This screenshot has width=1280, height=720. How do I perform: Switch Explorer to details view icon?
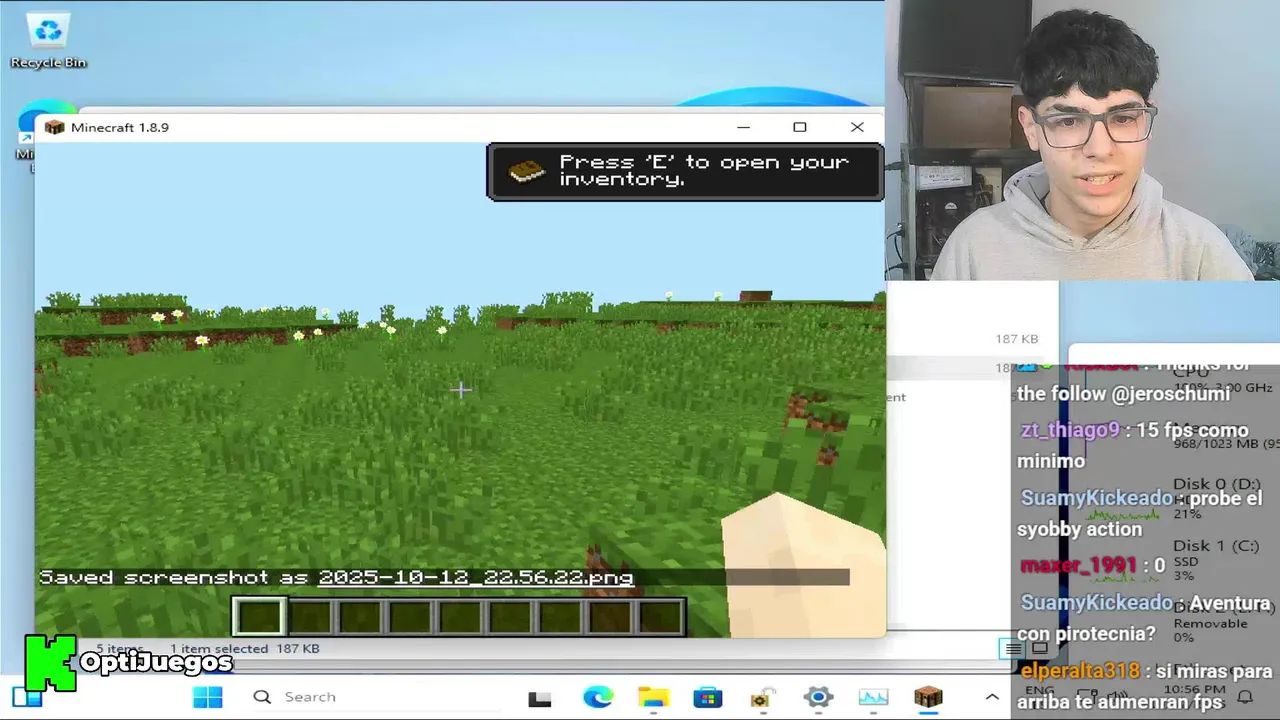(x=1013, y=648)
